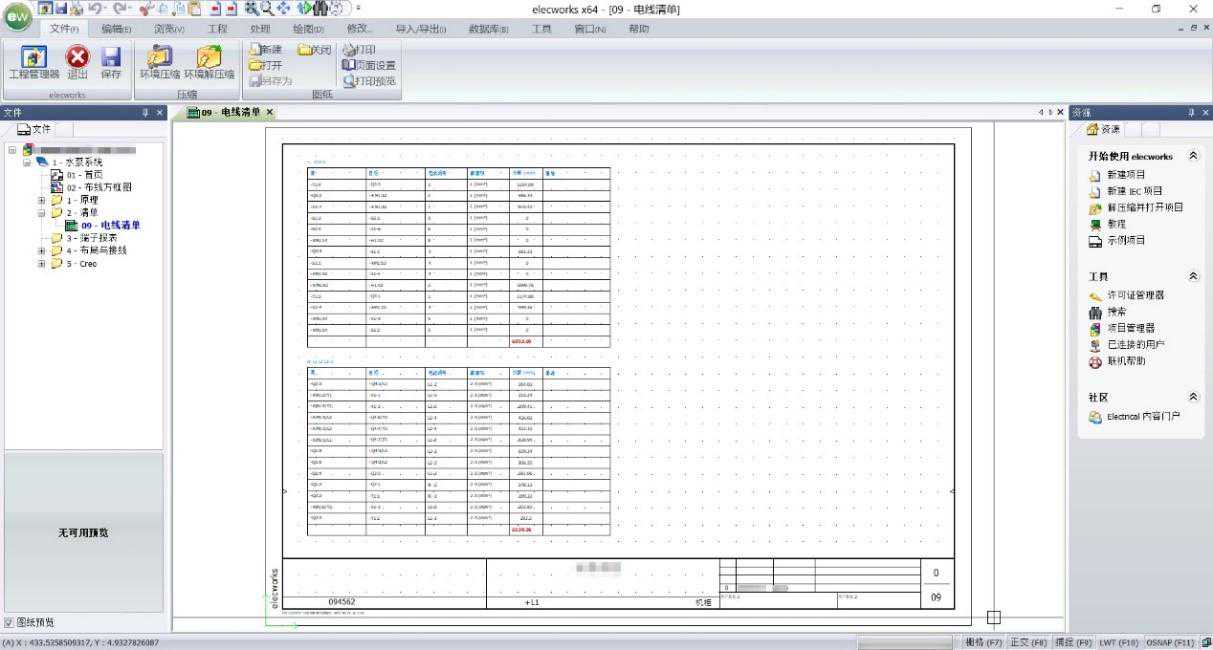The height and width of the screenshot is (650, 1213).
Task: Expand the '1 - 原理' folder
Action: 42,200
